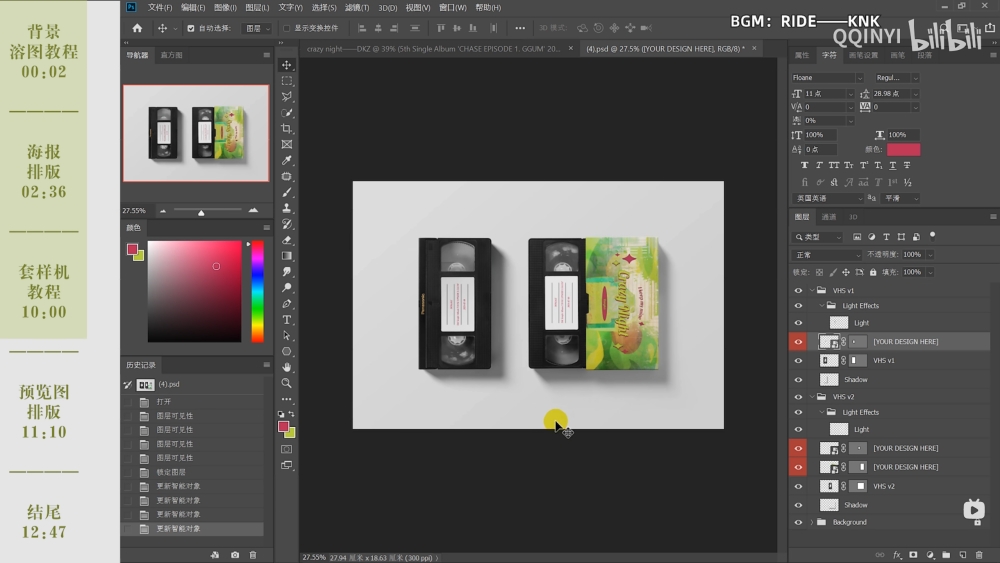Select the Pen tool

coord(287,303)
